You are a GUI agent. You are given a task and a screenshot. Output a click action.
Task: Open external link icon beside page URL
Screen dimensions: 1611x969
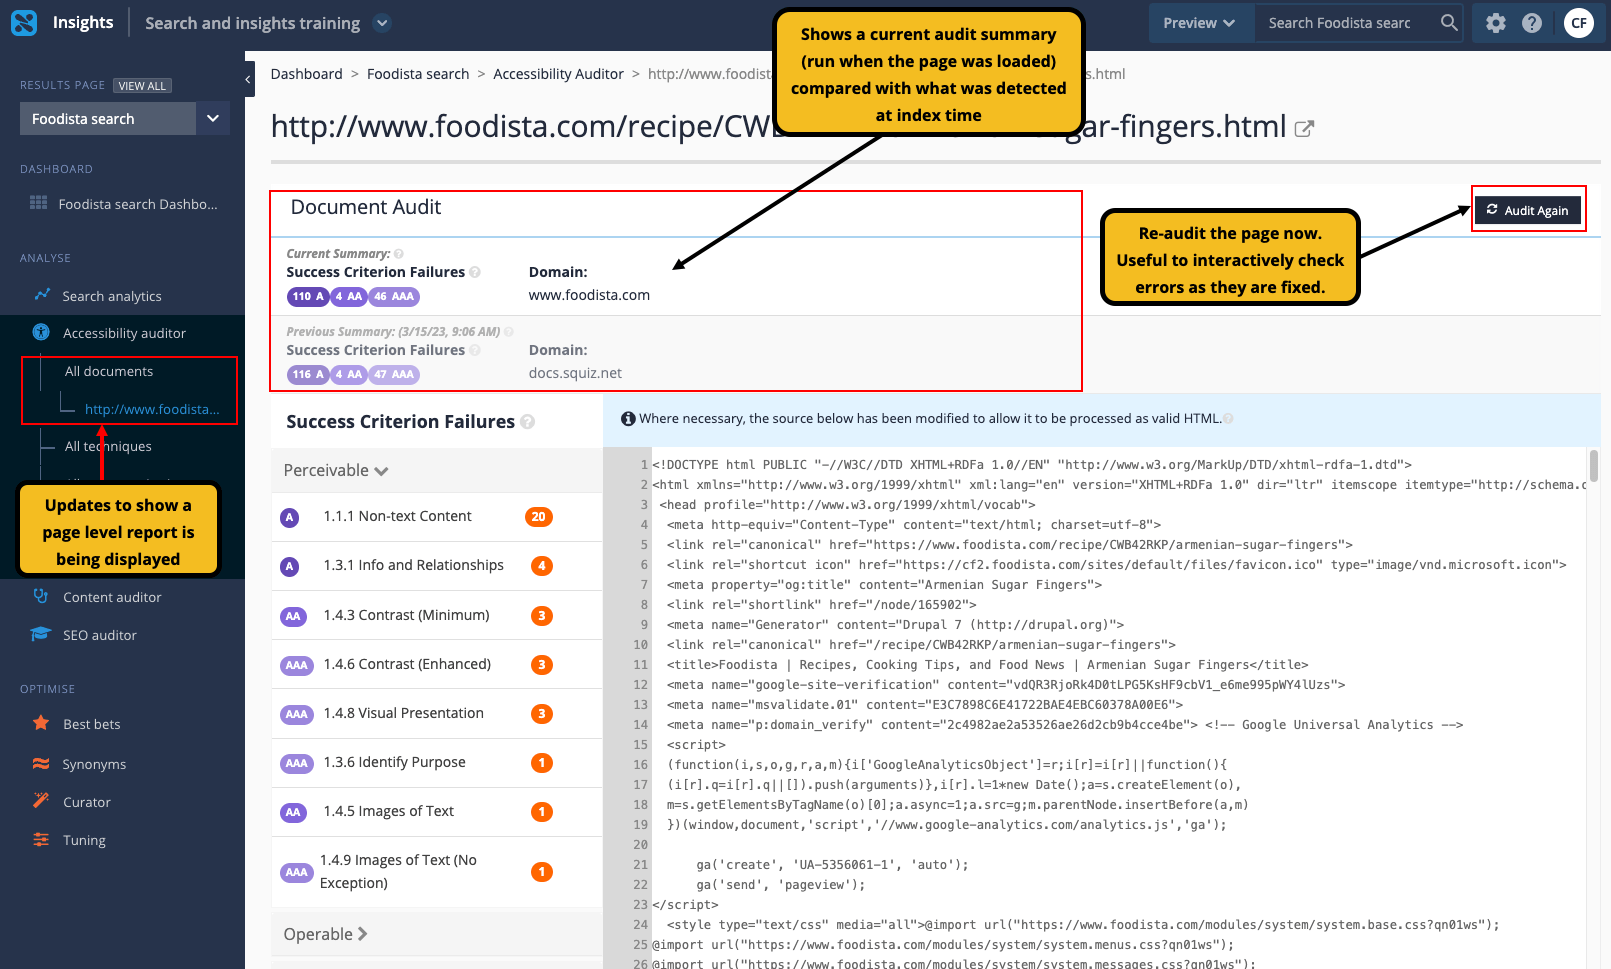pyautogui.click(x=1304, y=129)
